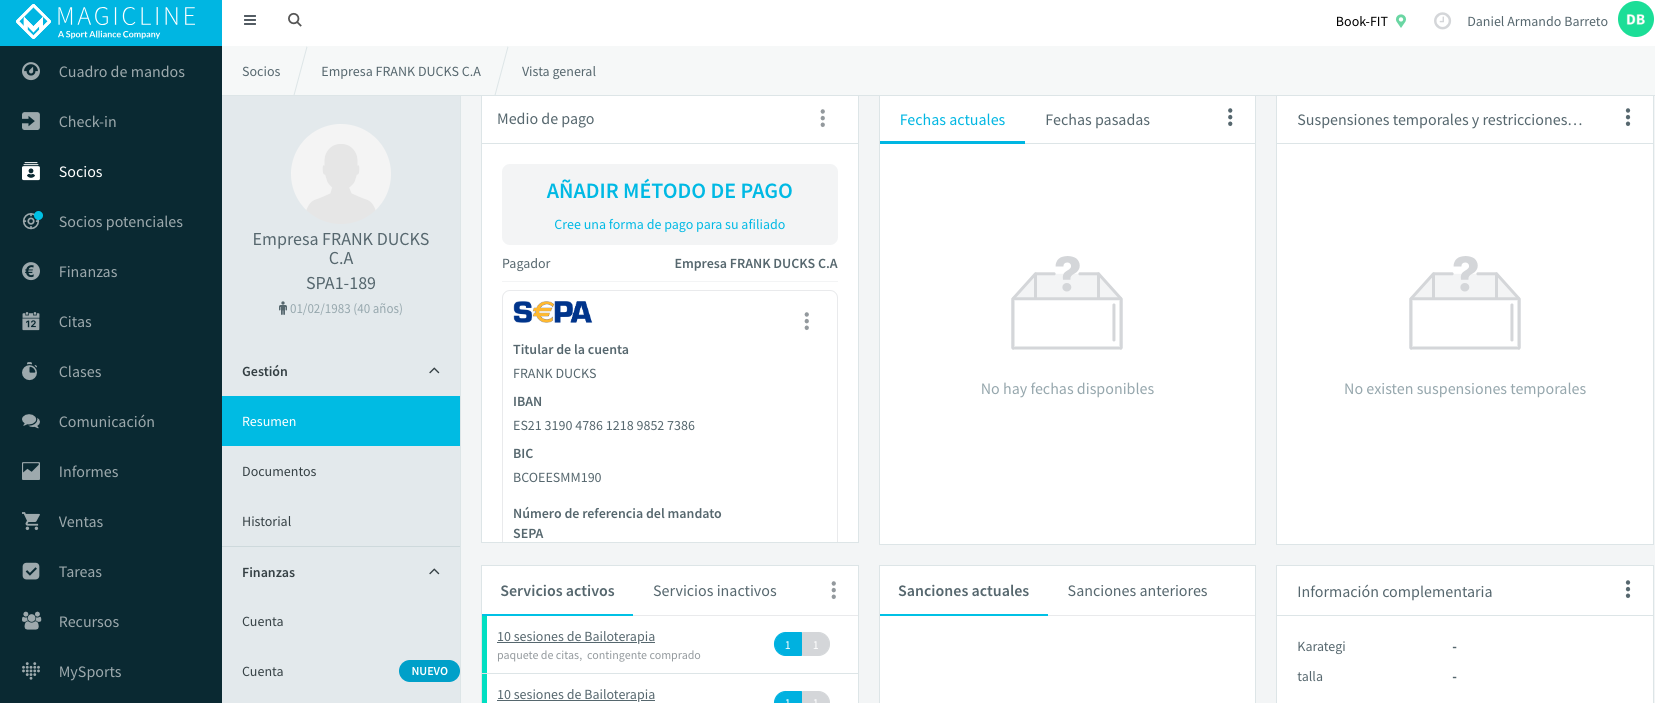1655x703 pixels.
Task: Open Historial in member menu
Action: pyautogui.click(x=341, y=521)
